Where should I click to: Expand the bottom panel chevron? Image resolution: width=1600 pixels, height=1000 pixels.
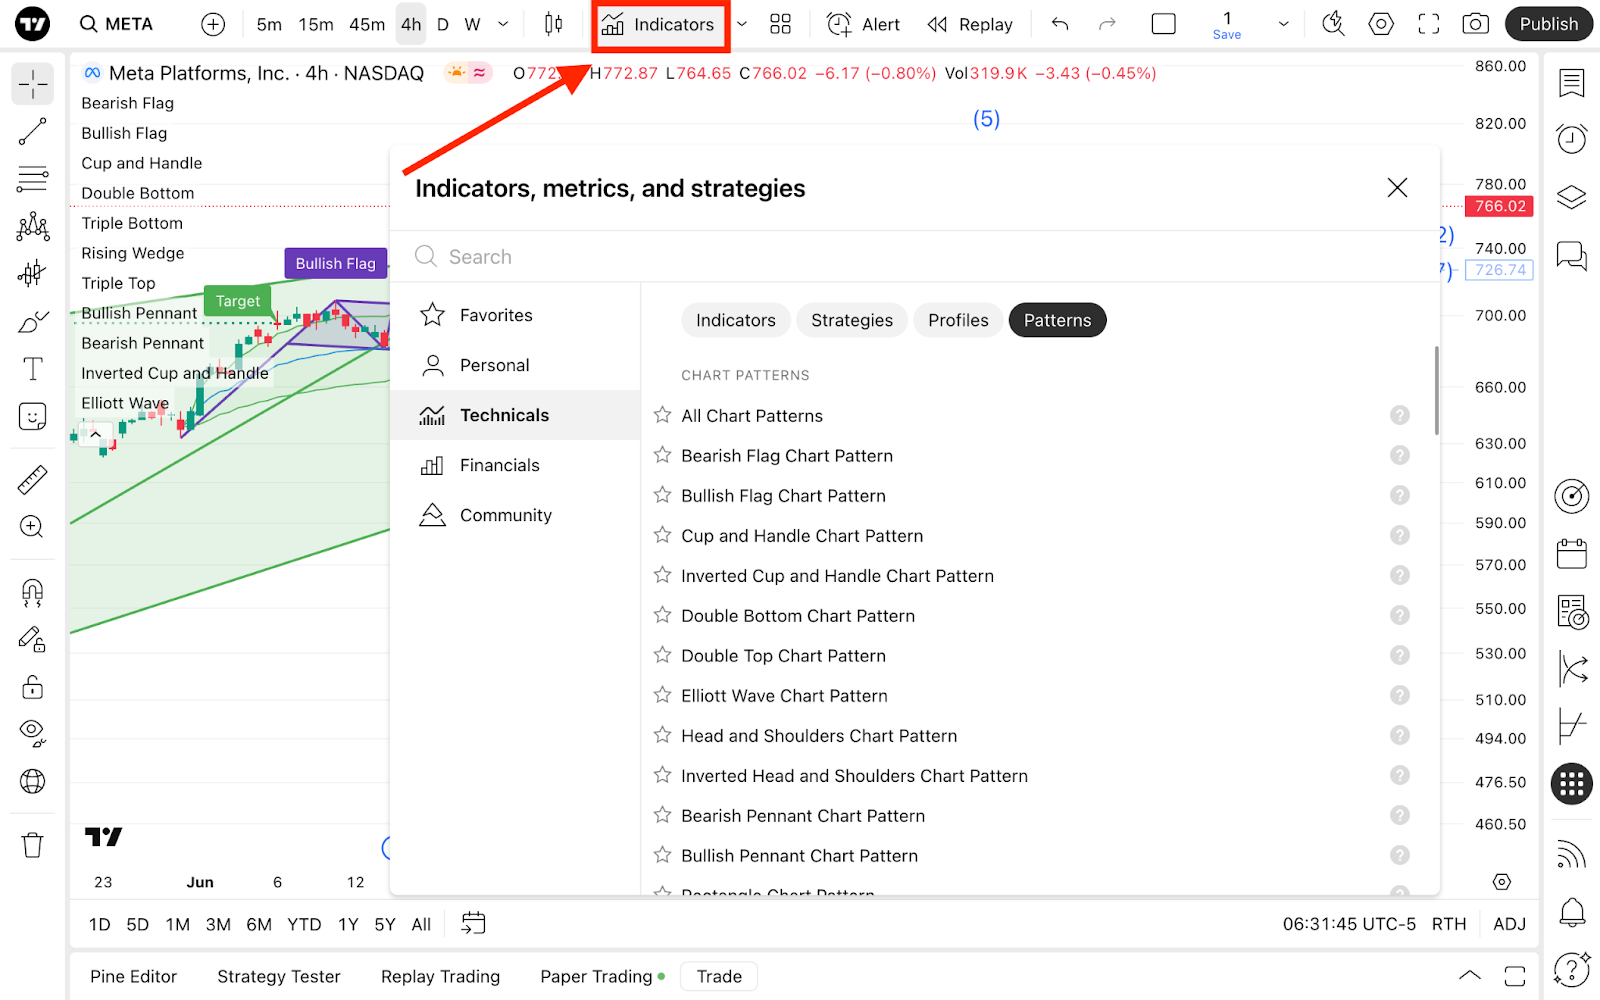point(1469,975)
